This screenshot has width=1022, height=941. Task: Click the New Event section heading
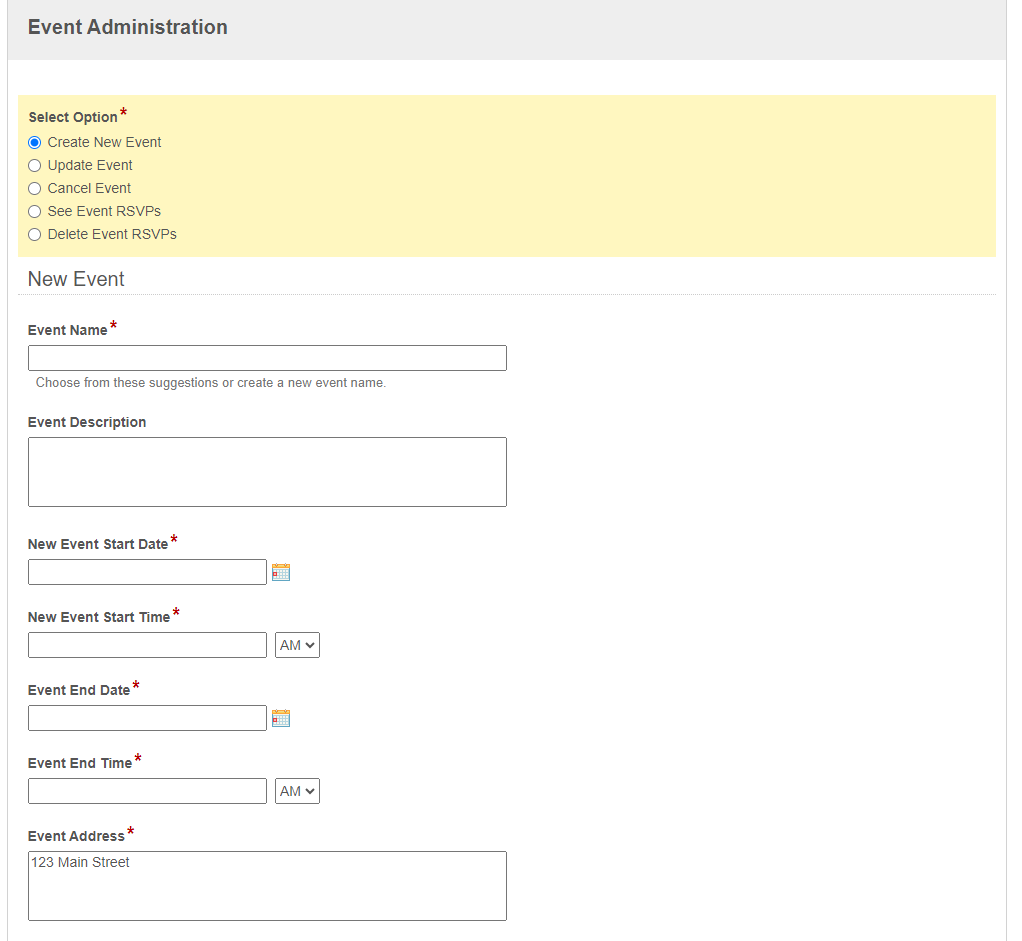coord(76,279)
